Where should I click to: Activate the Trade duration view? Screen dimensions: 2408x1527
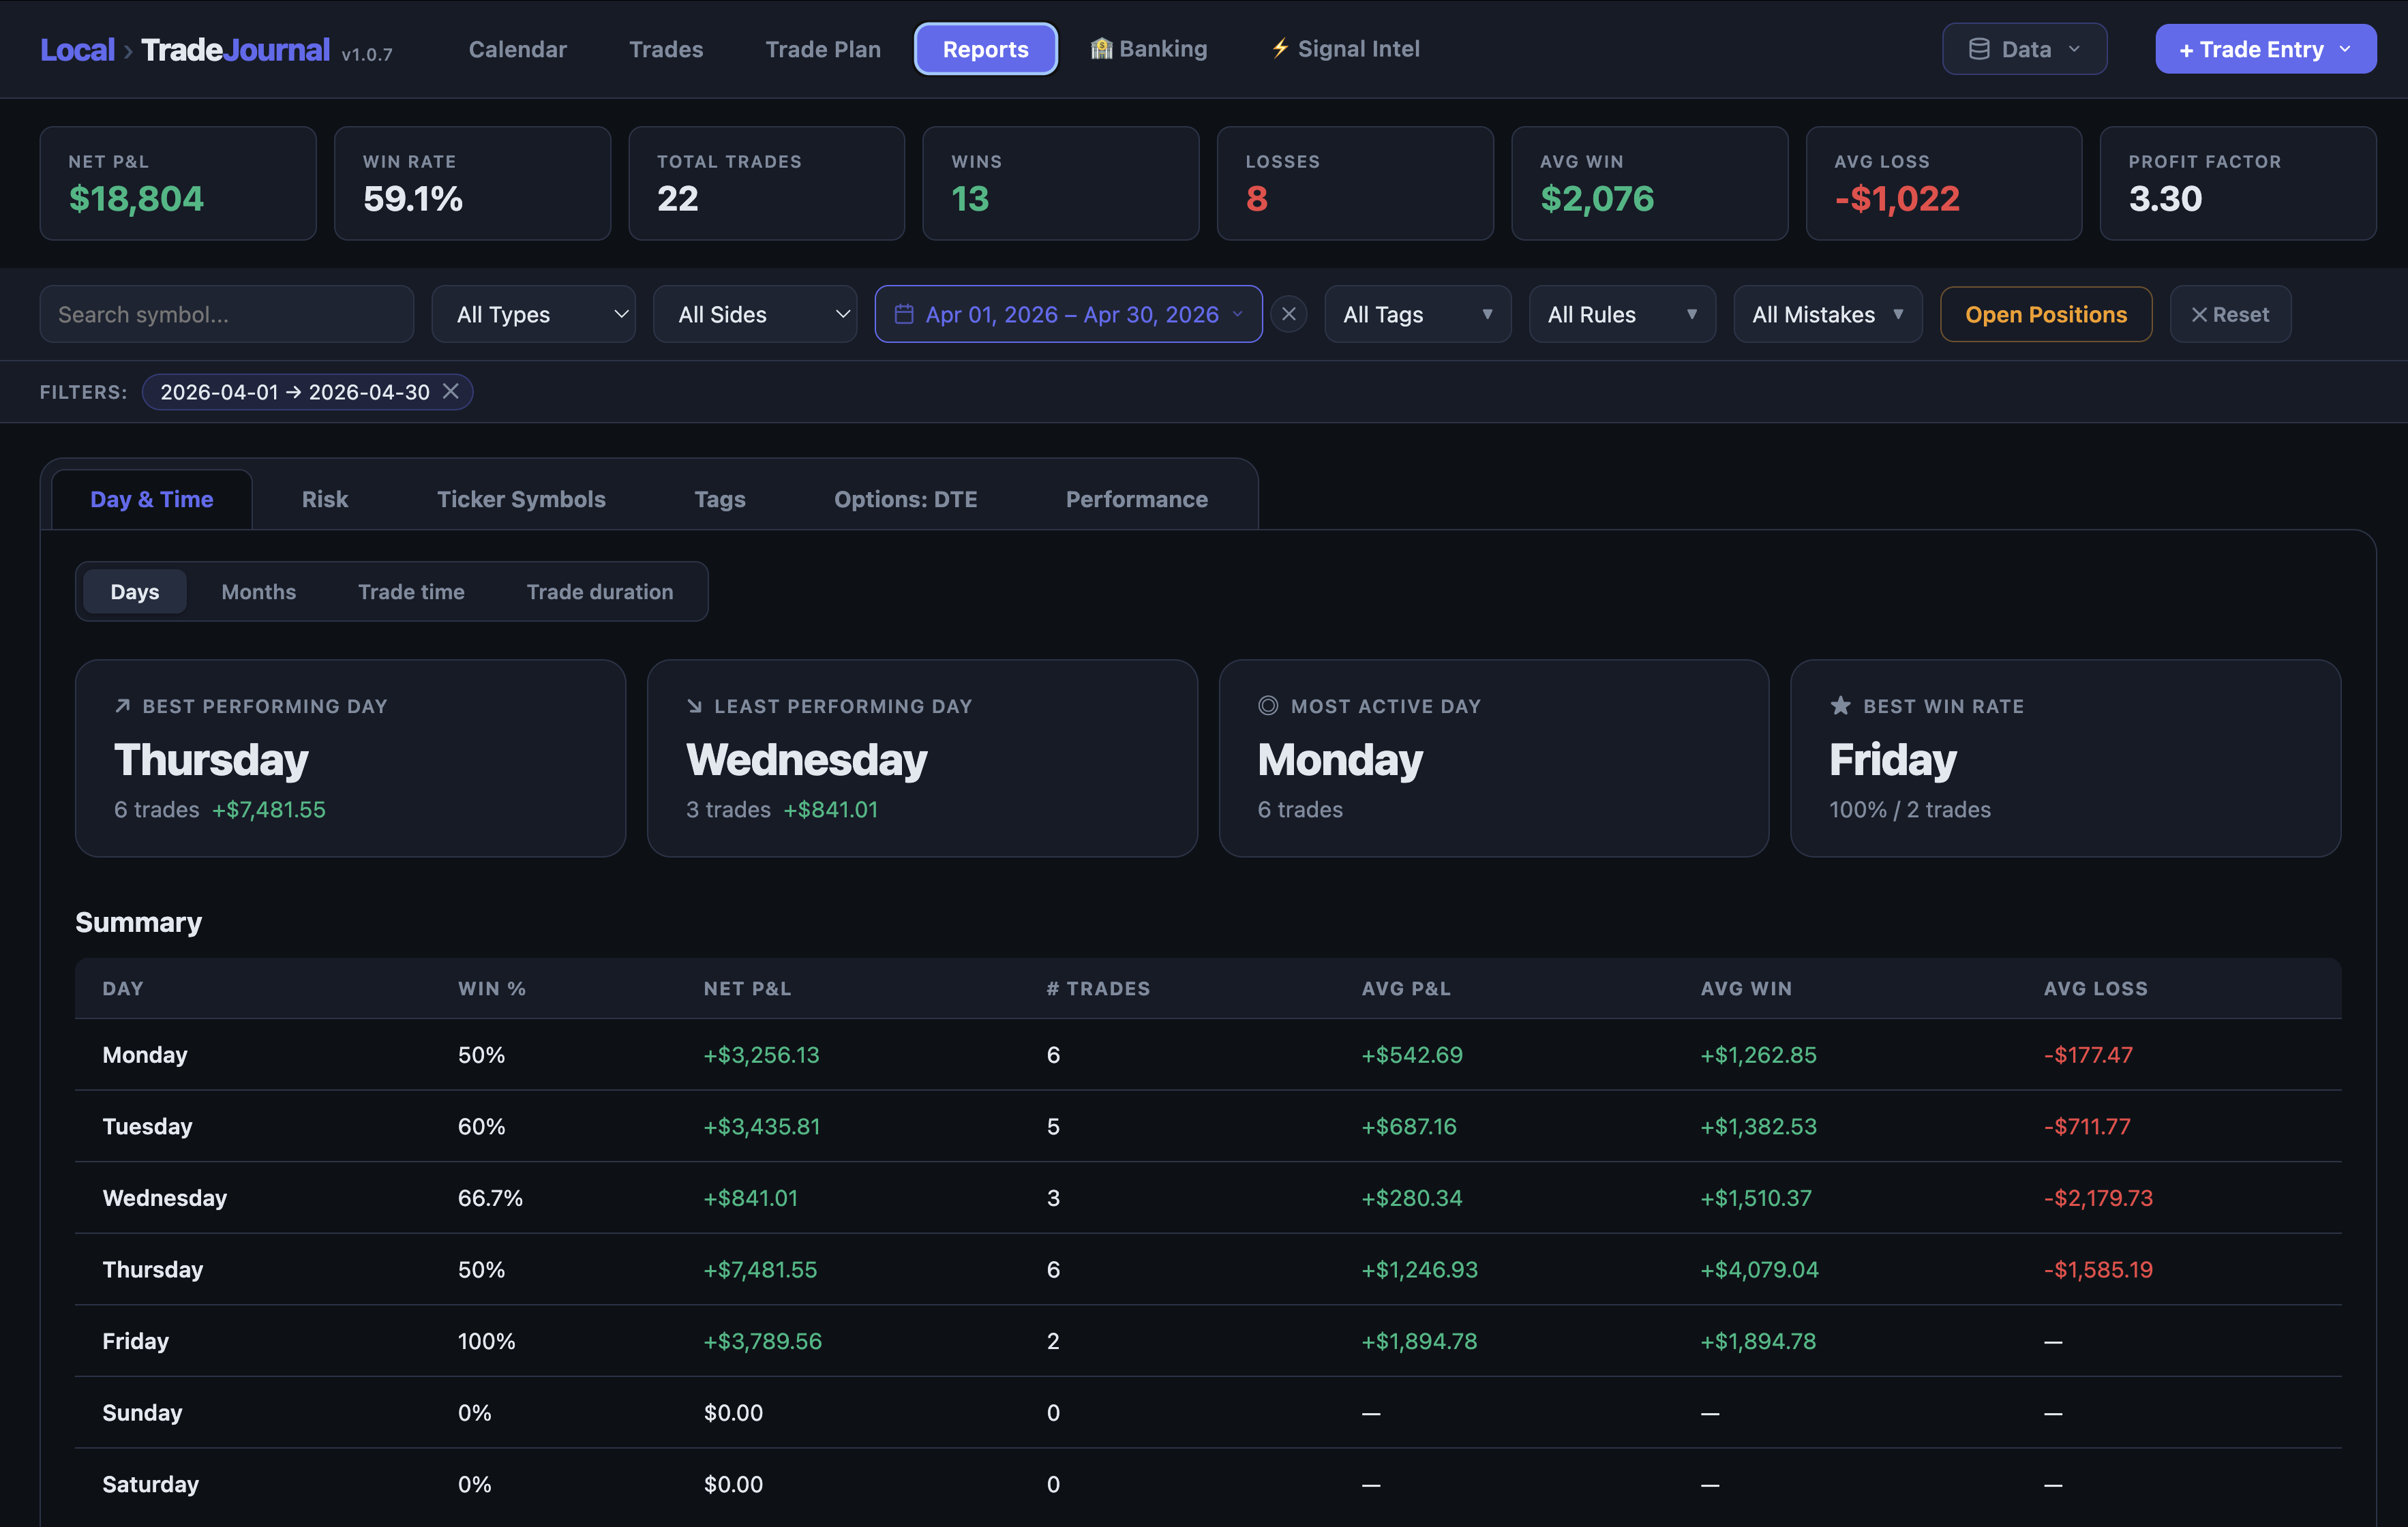600,591
